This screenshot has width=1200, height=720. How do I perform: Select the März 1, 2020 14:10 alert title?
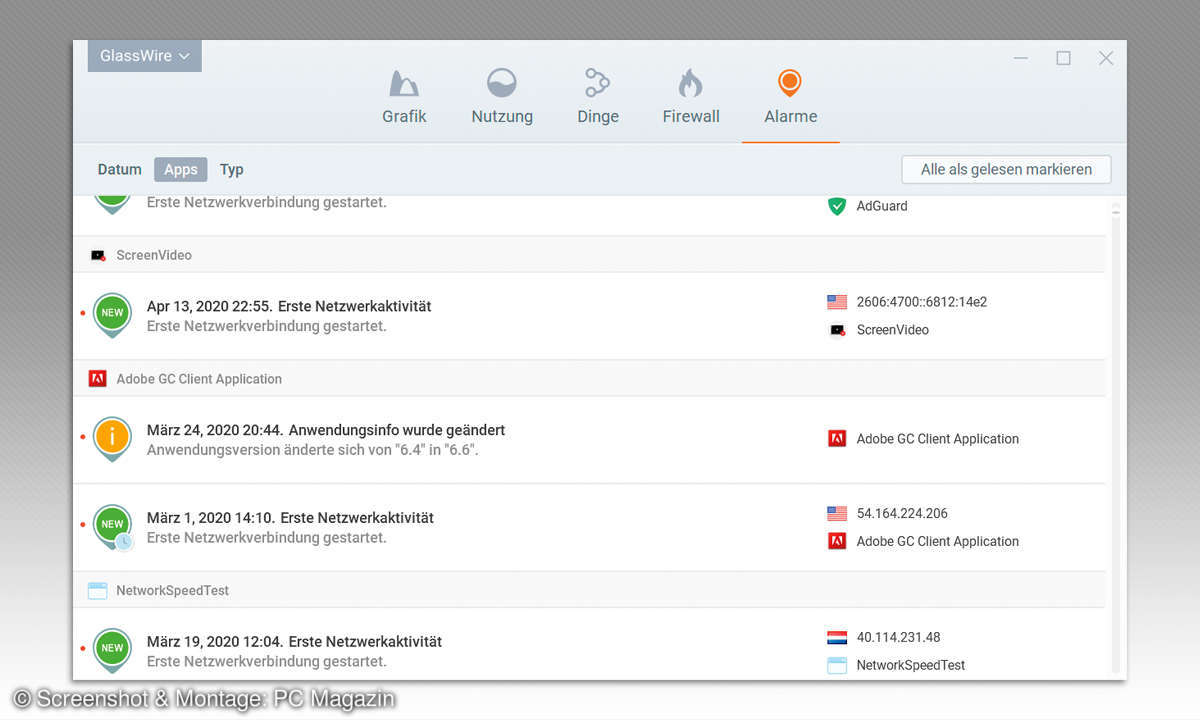coord(290,519)
